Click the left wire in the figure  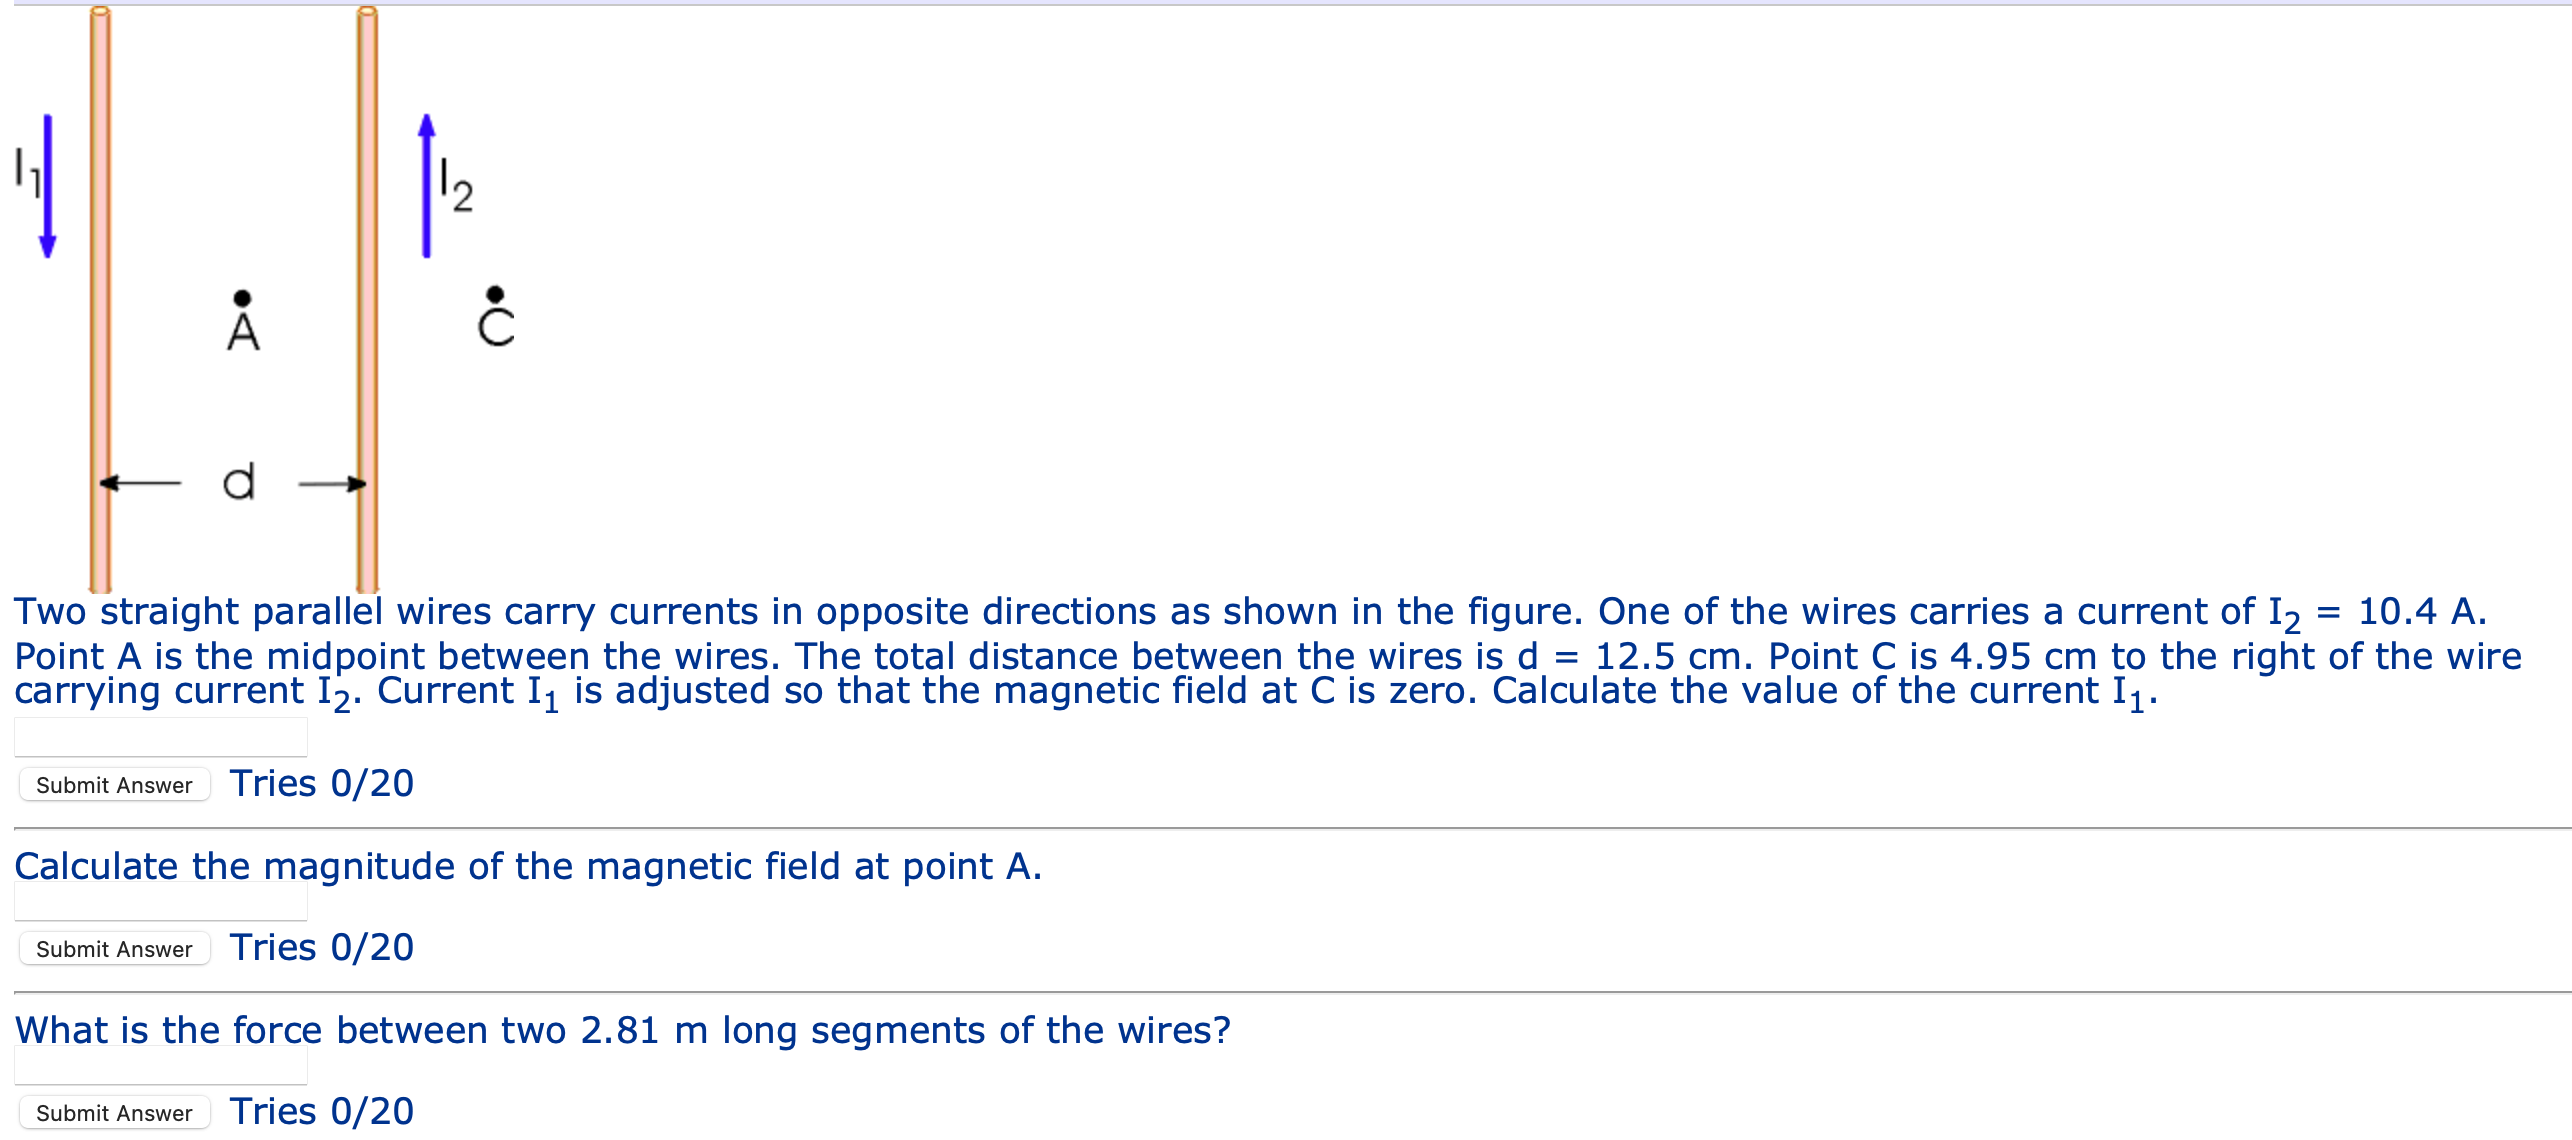pyautogui.click(x=100, y=400)
